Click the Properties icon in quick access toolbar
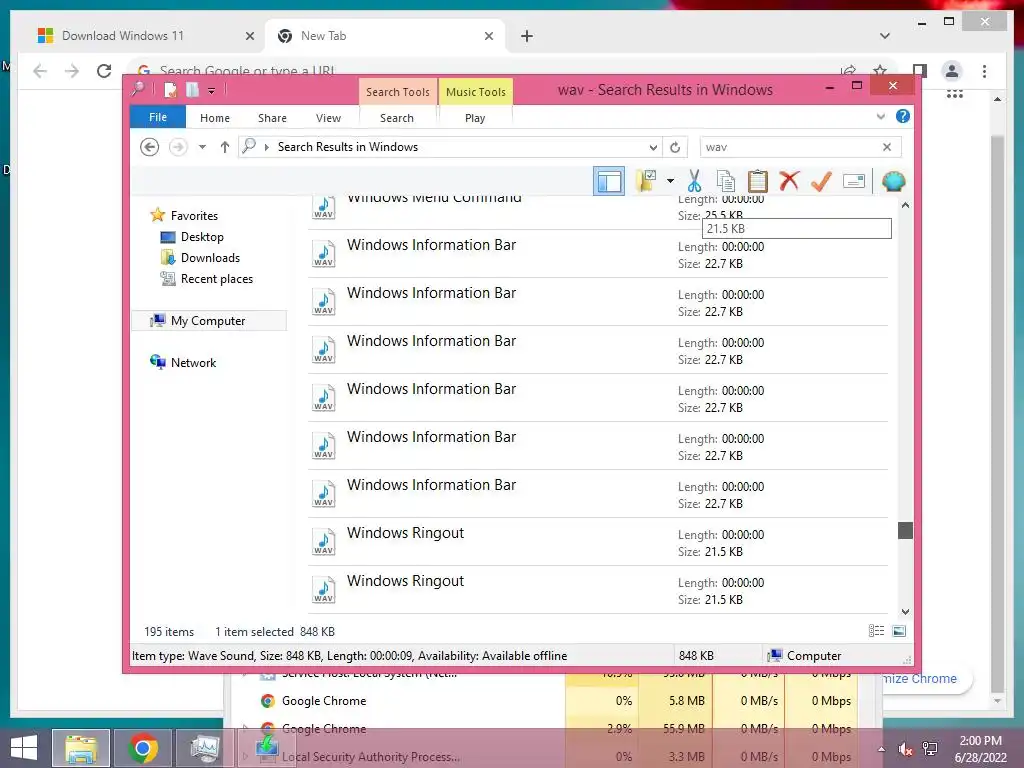The width and height of the screenshot is (1024, 768). click(x=170, y=89)
